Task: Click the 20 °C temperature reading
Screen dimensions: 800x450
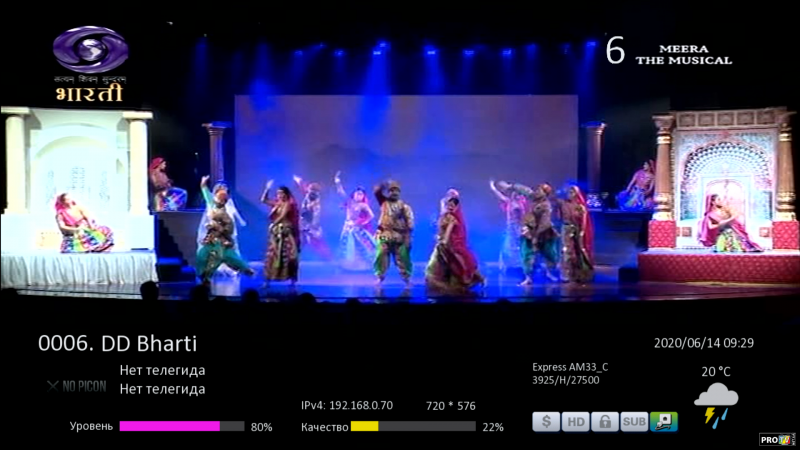Action: pyautogui.click(x=715, y=371)
